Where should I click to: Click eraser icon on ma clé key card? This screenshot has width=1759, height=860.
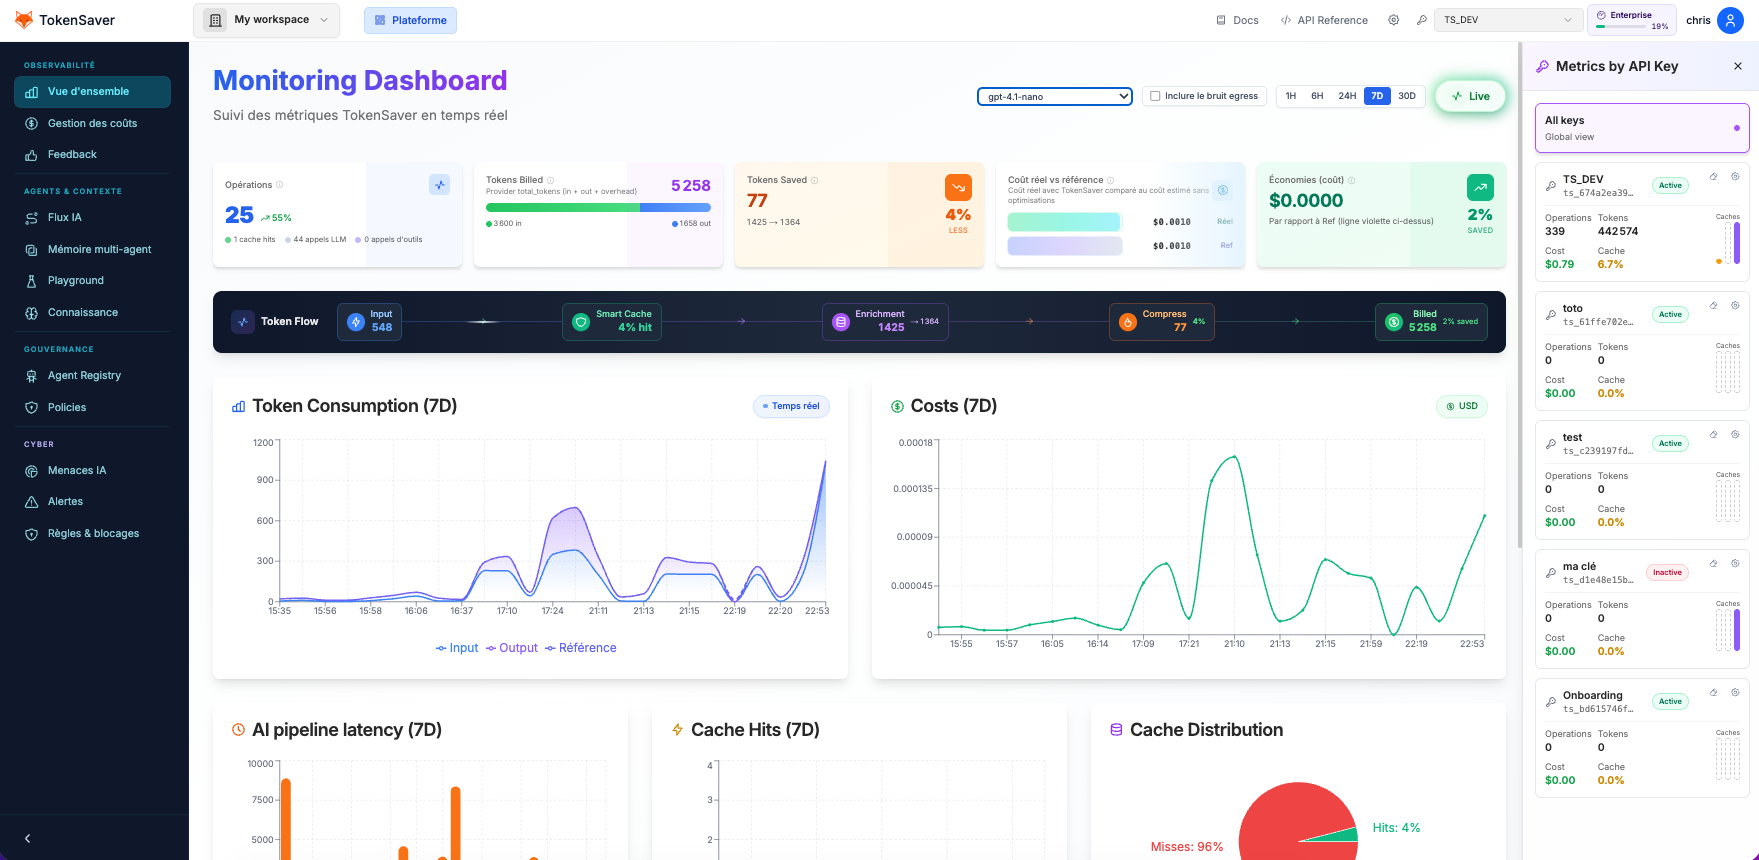coord(1713,563)
